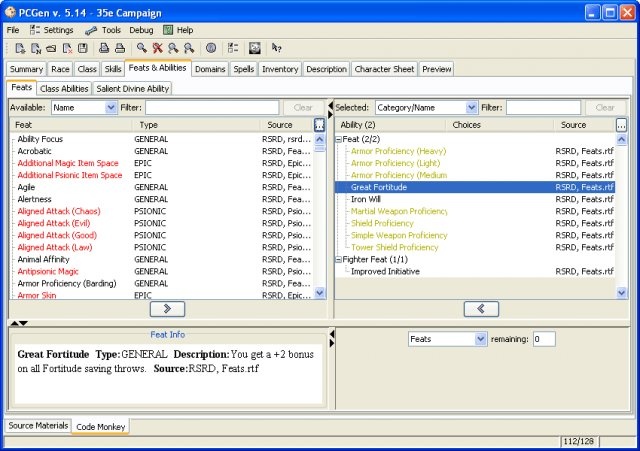Collapse the Fighter Feat (1/1) node
Viewport: 640px width, 451px height.
[339, 259]
